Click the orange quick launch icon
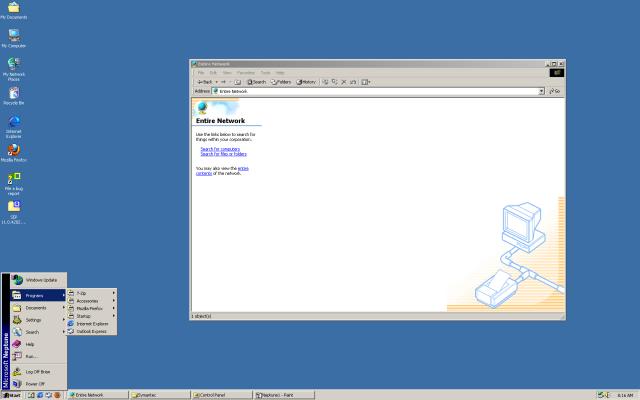The height and width of the screenshot is (400, 640). pos(57,395)
